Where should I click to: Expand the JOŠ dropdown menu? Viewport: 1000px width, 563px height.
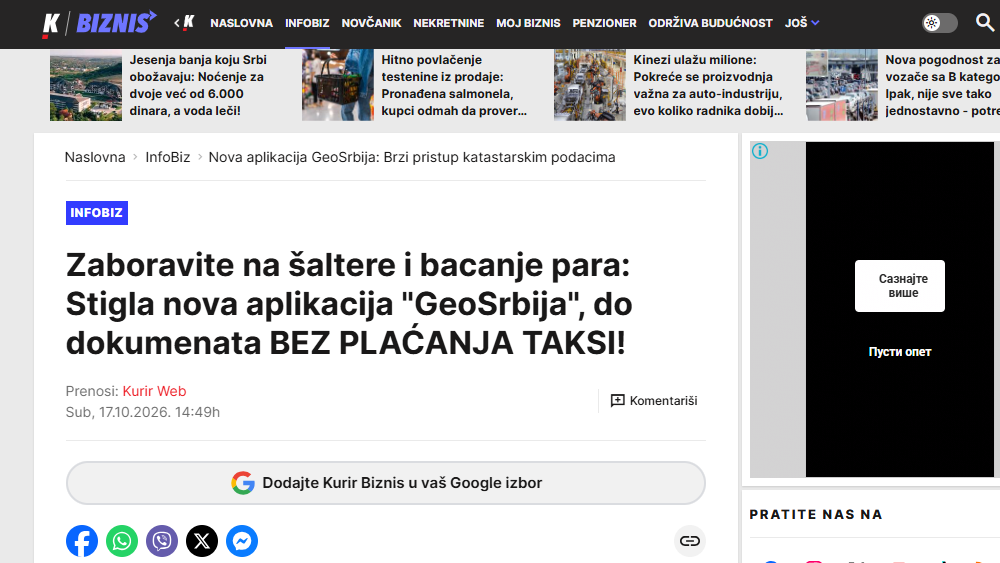802,23
